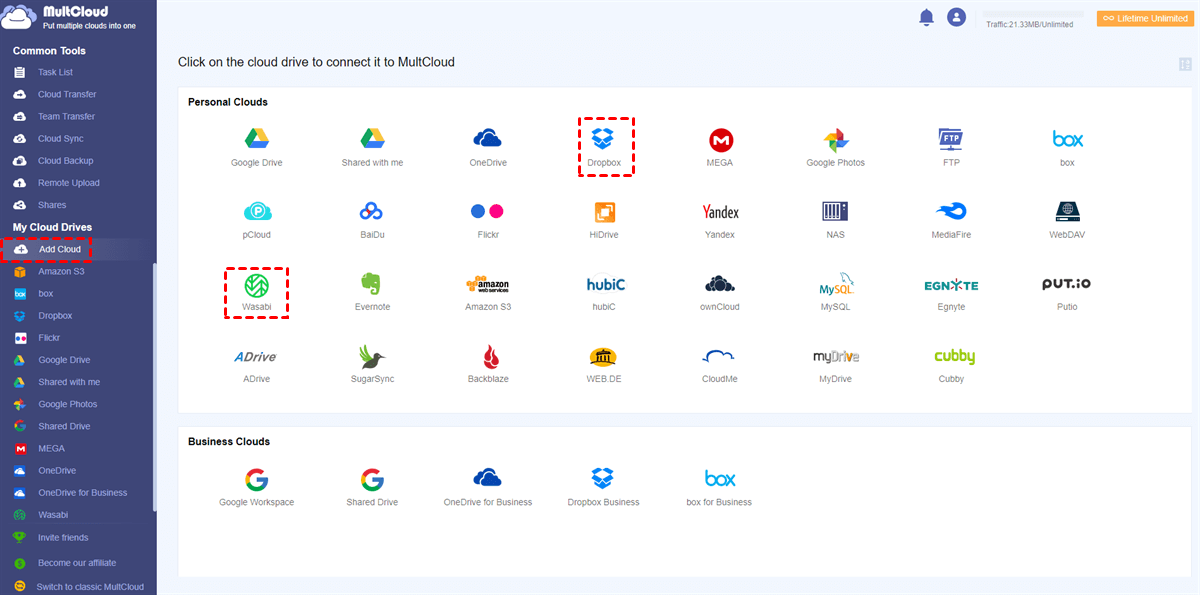Open the user account avatar menu
This screenshot has height=595, width=1200.
[x=956, y=17]
